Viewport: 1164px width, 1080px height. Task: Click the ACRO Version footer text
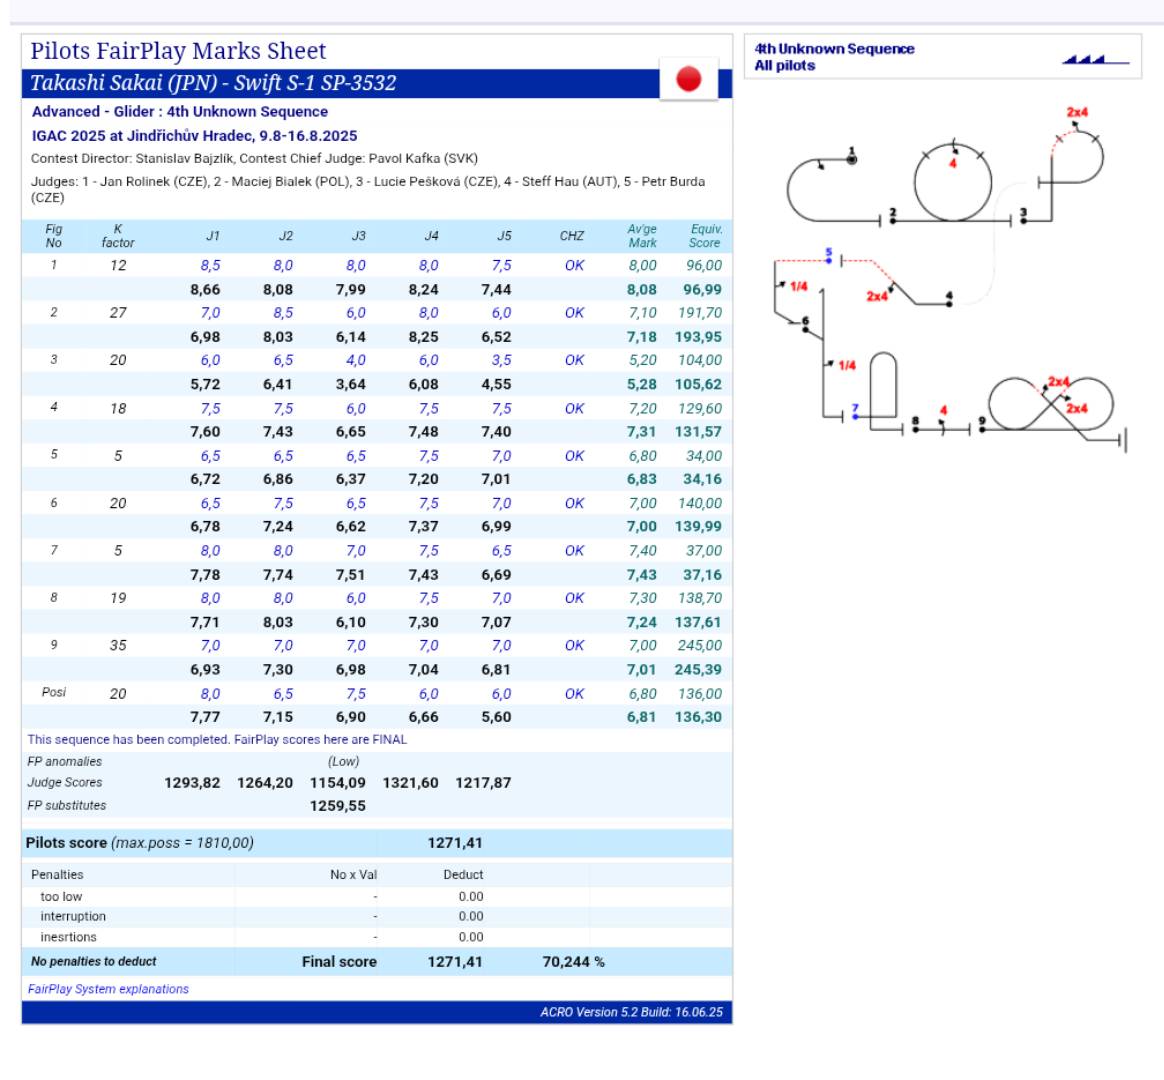[630, 1012]
